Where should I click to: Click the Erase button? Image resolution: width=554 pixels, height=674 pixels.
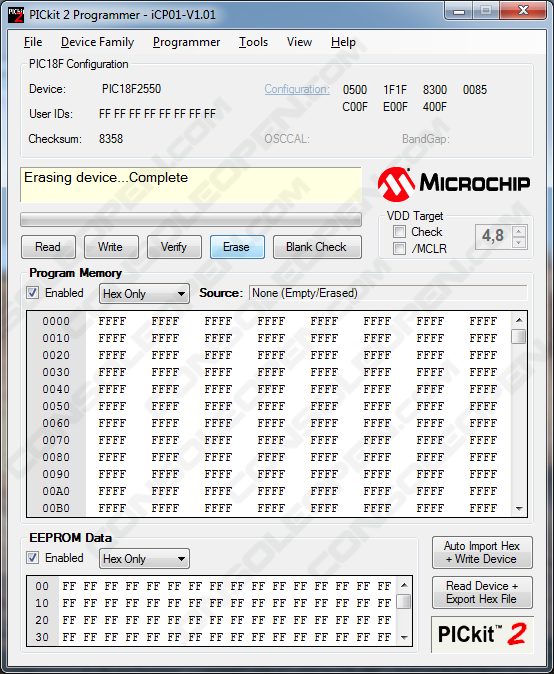coord(237,247)
